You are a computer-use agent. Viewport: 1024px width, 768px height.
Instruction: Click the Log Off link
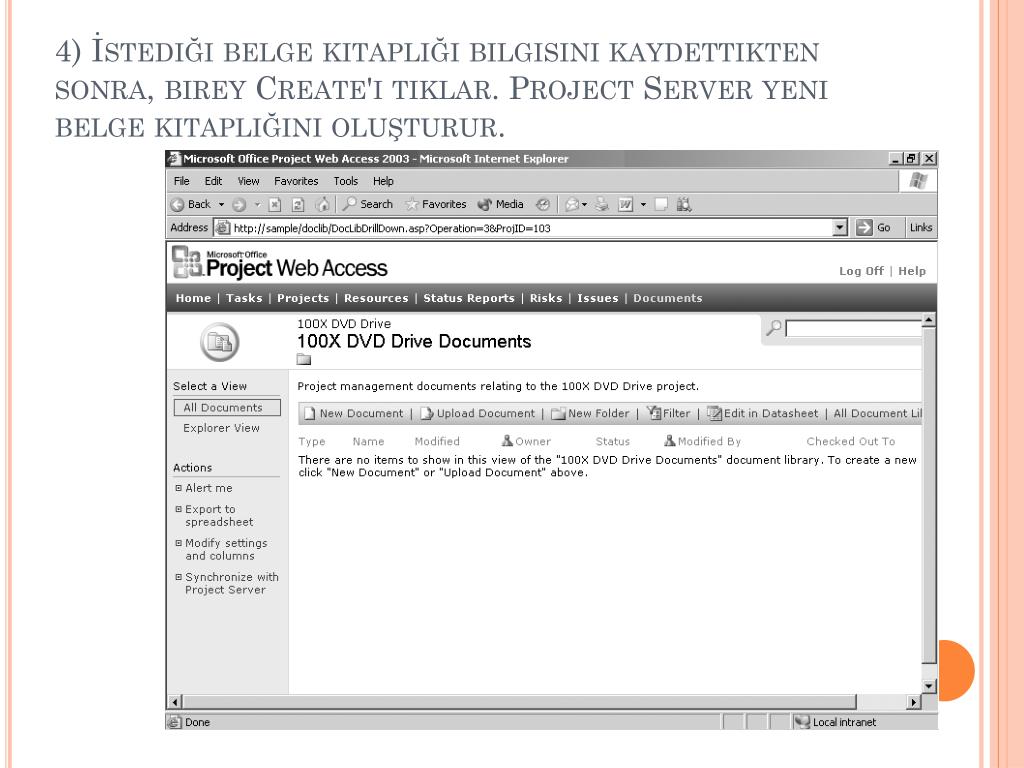[x=861, y=271]
